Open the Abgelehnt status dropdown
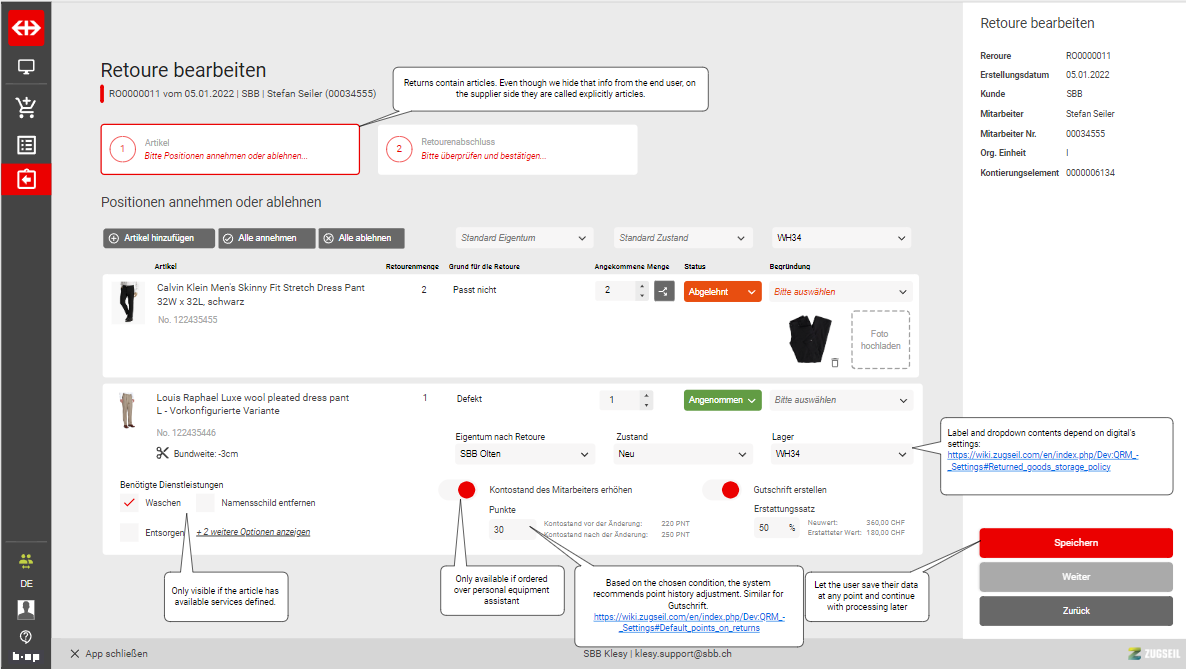 coord(723,291)
